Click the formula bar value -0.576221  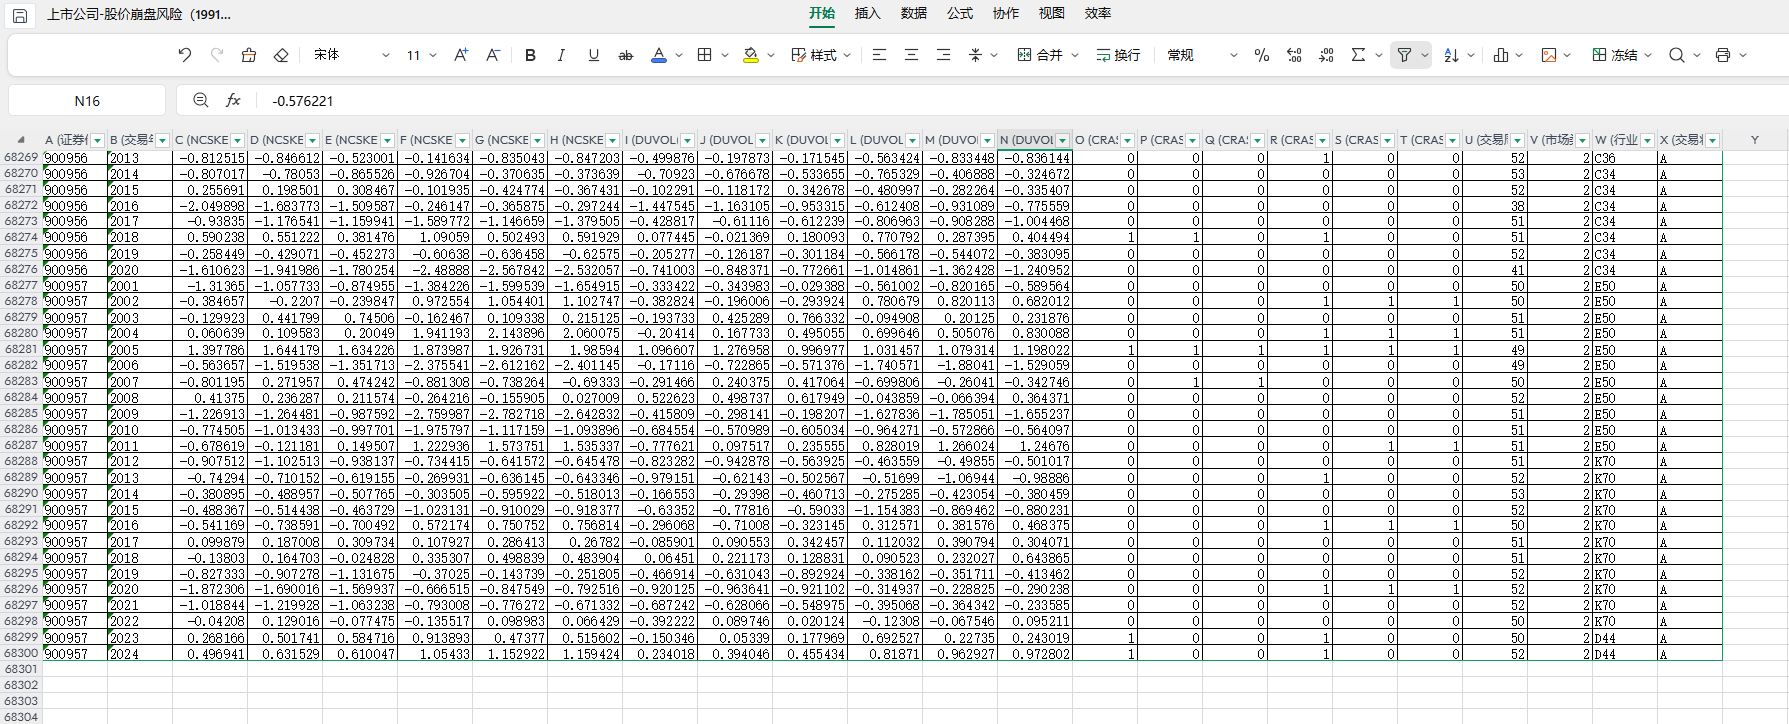click(x=303, y=101)
